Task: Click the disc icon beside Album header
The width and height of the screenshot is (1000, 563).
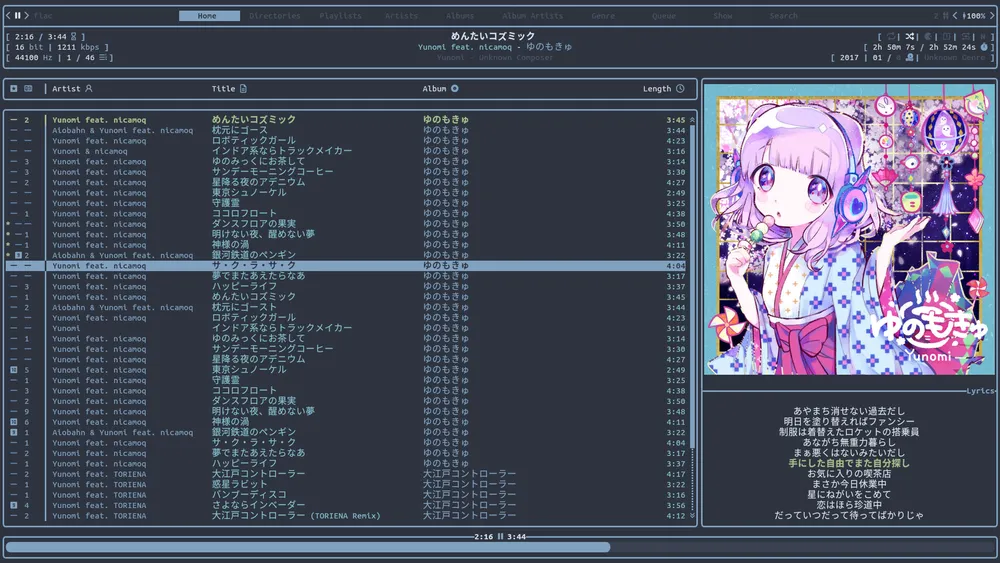Action: (455, 89)
